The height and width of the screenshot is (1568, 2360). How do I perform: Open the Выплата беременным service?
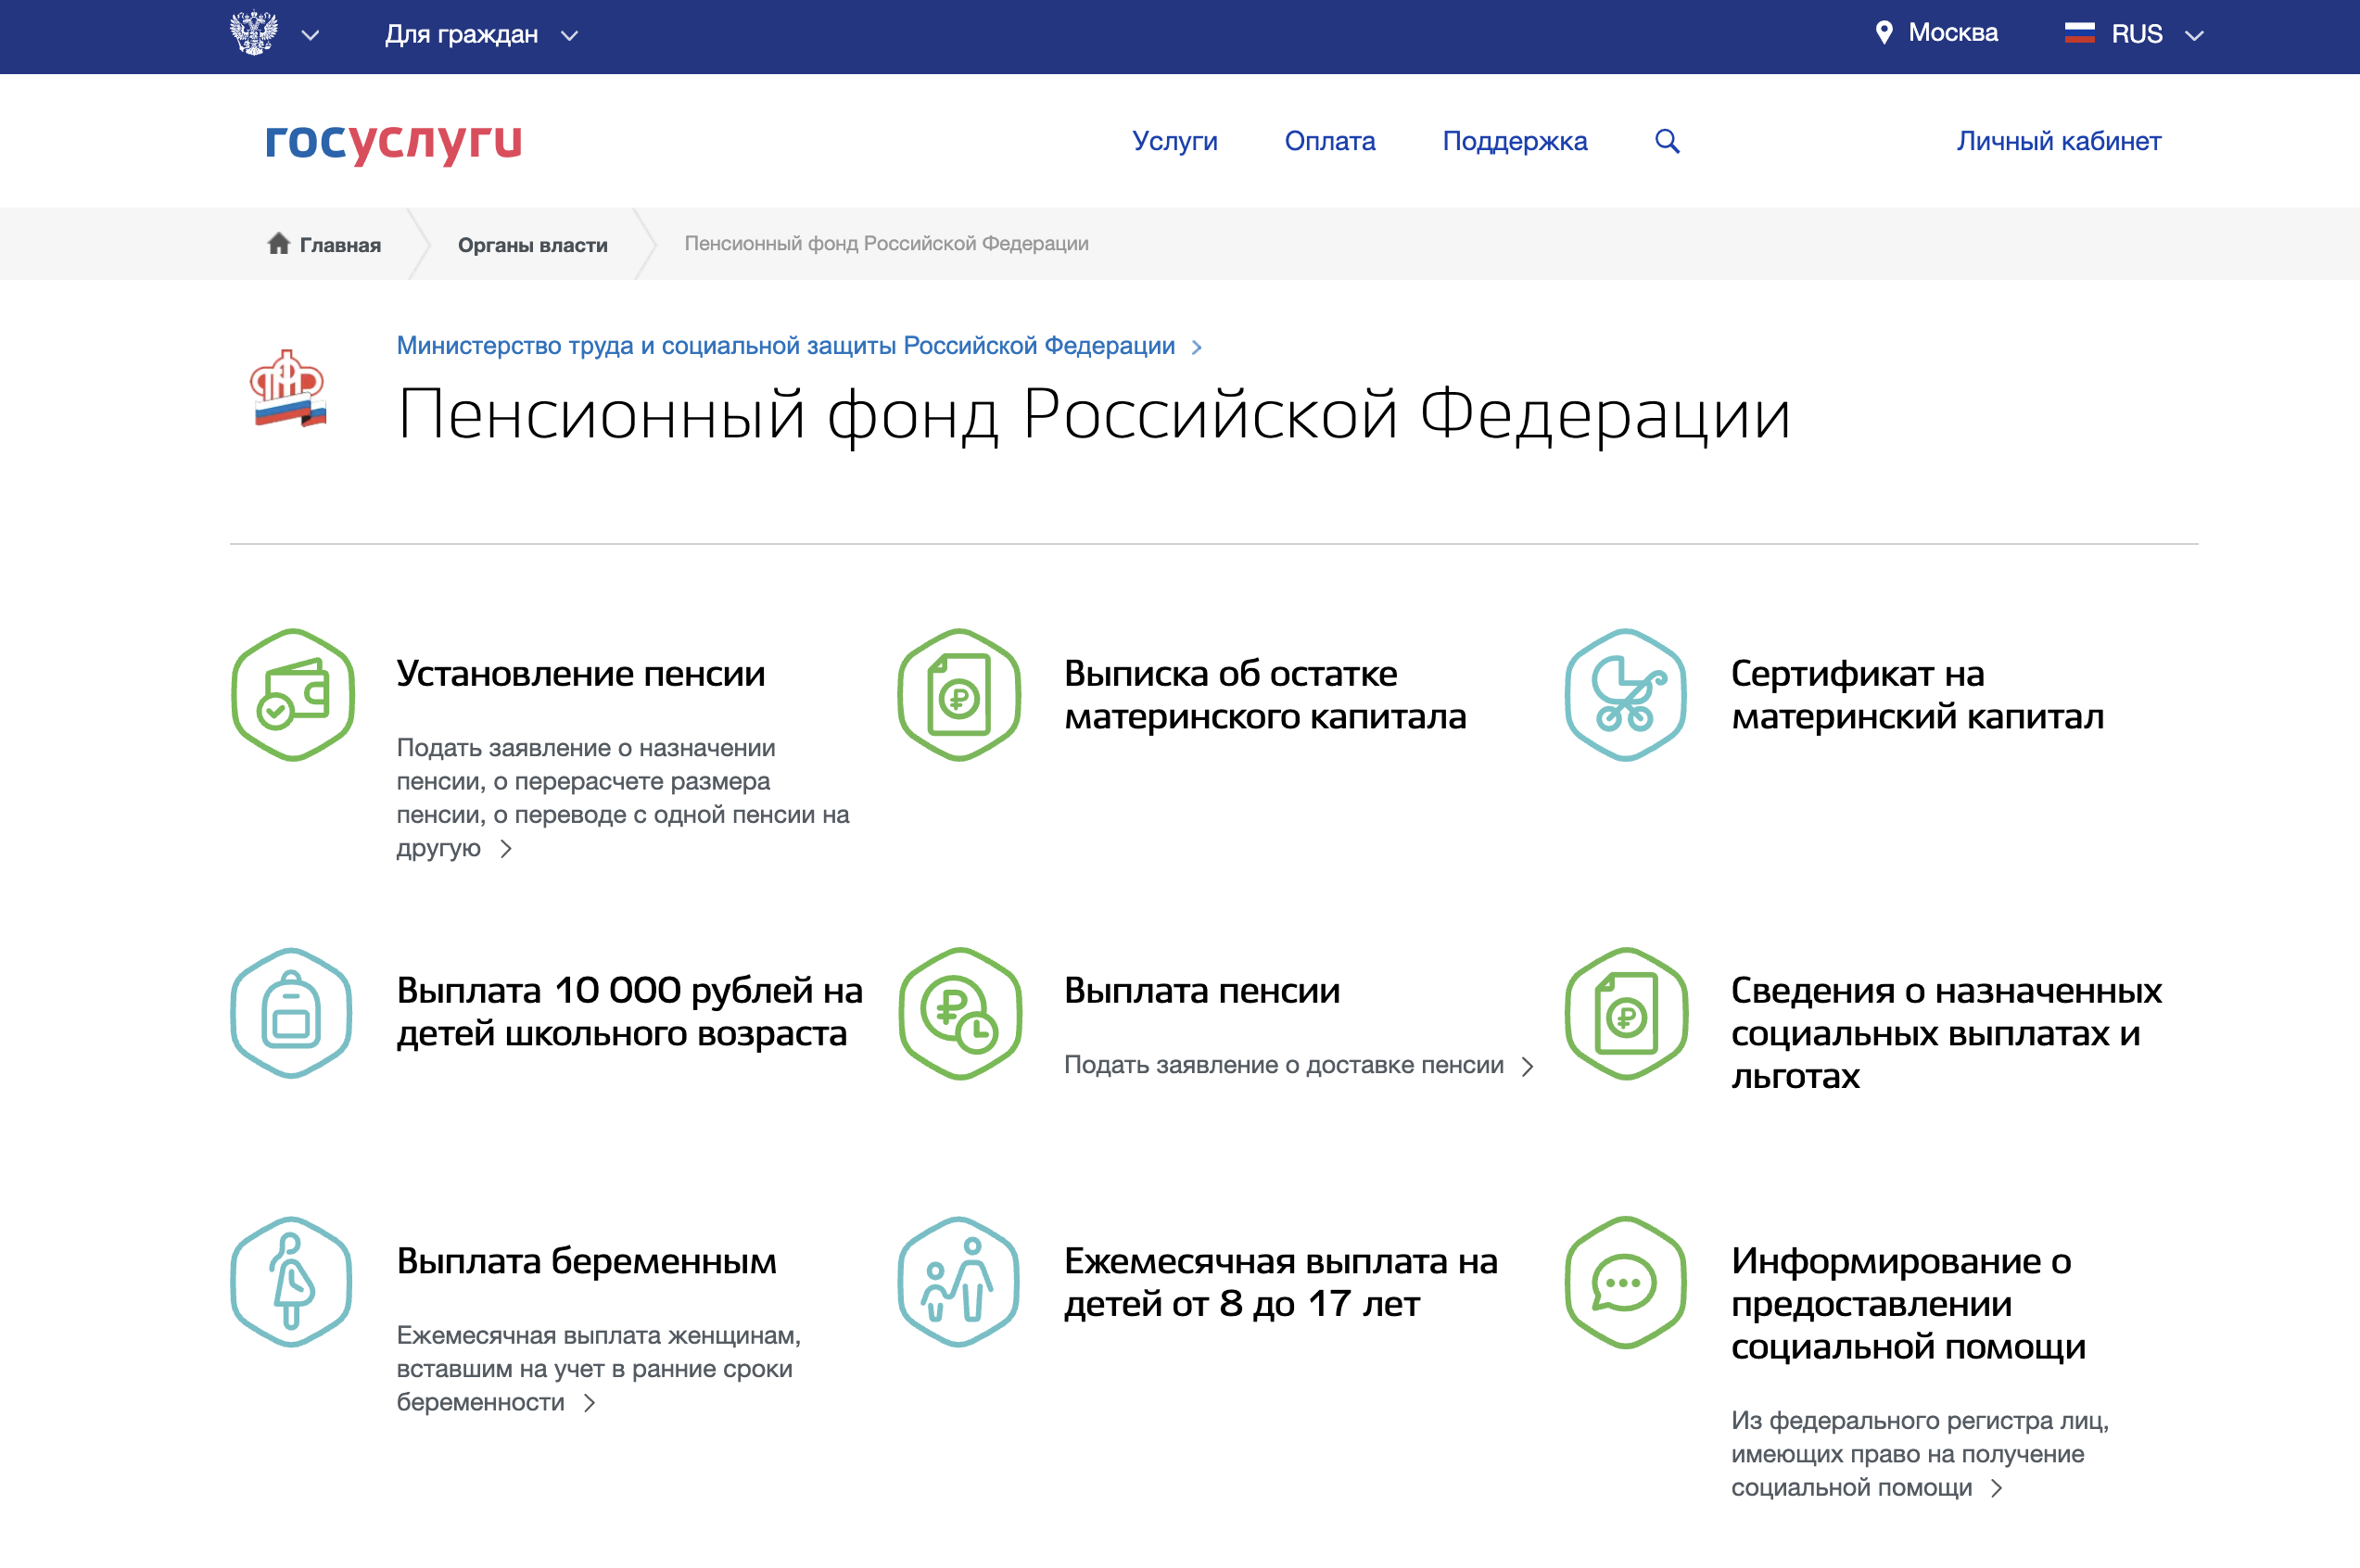click(x=586, y=1261)
